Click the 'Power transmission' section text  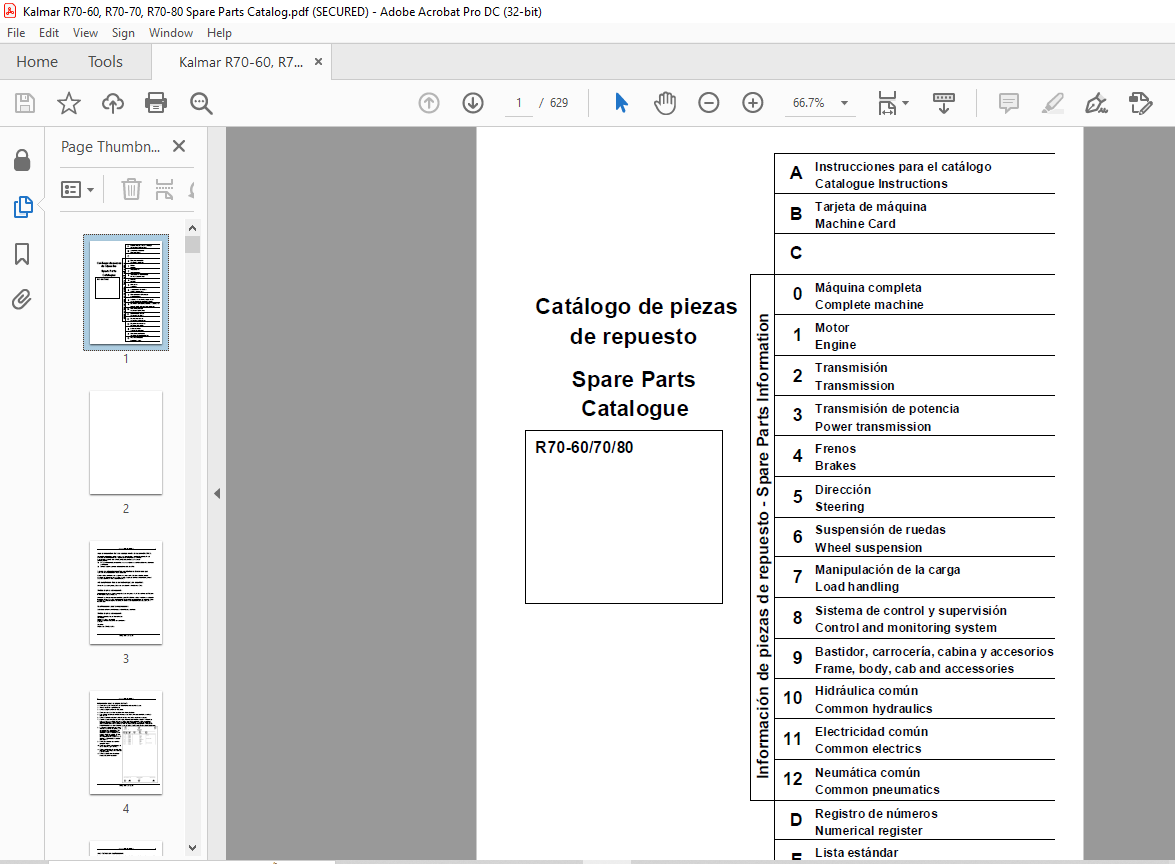(x=873, y=426)
